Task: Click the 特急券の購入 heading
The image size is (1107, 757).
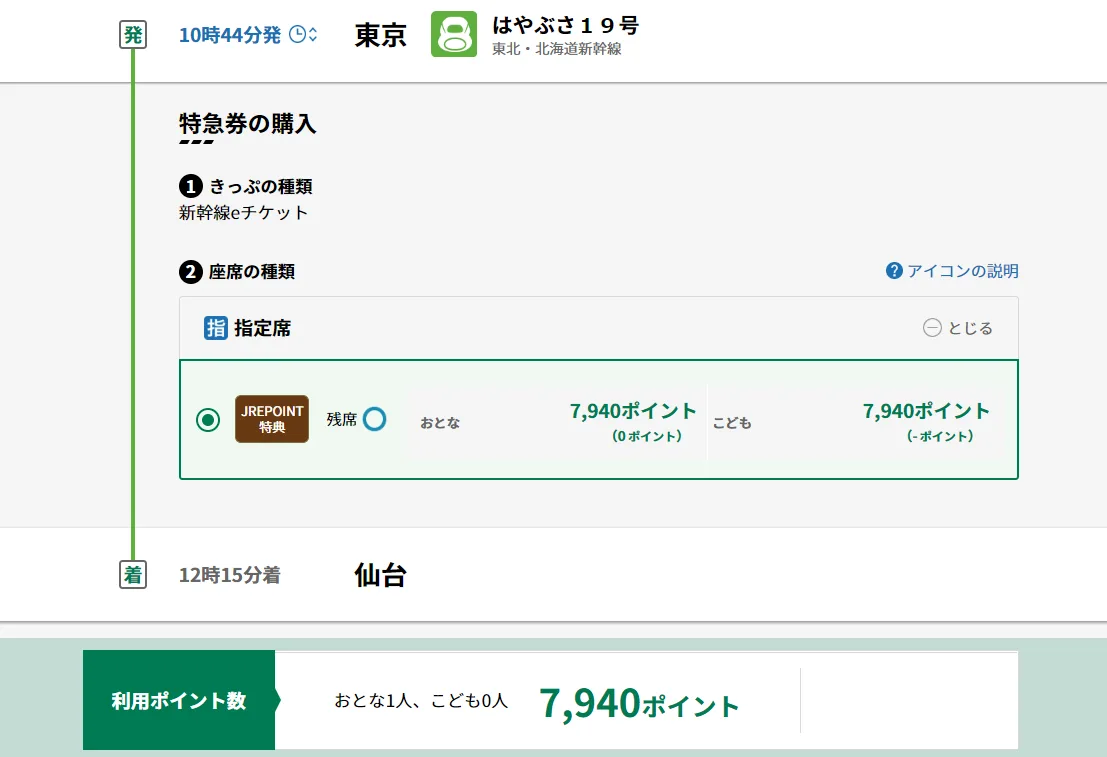Action: tap(248, 124)
